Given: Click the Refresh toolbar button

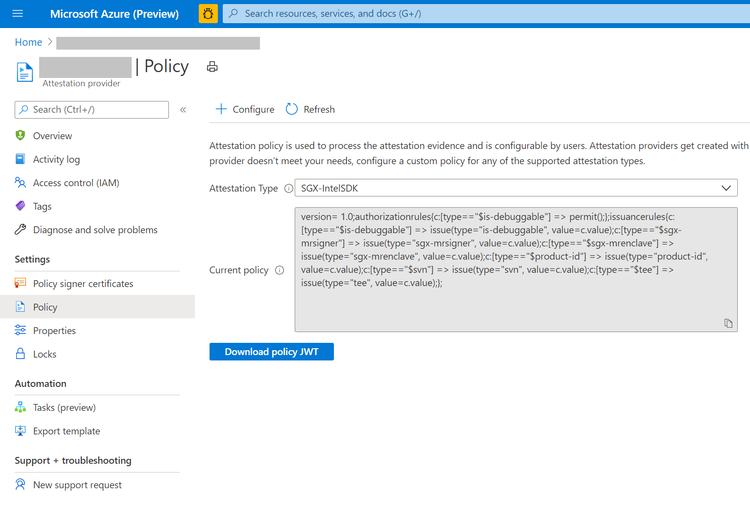Looking at the screenshot, I should (310, 109).
